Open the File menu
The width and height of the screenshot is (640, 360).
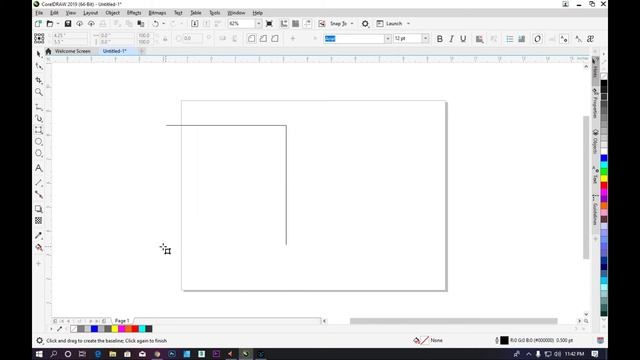39,13
